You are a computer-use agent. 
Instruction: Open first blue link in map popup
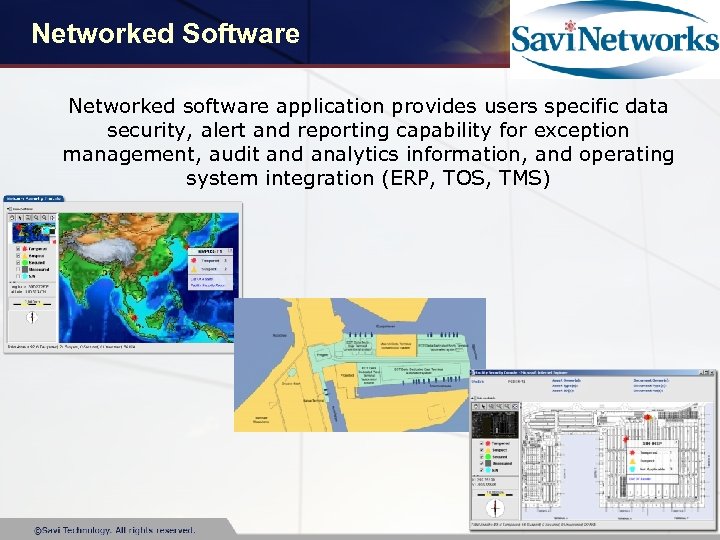click(202, 279)
